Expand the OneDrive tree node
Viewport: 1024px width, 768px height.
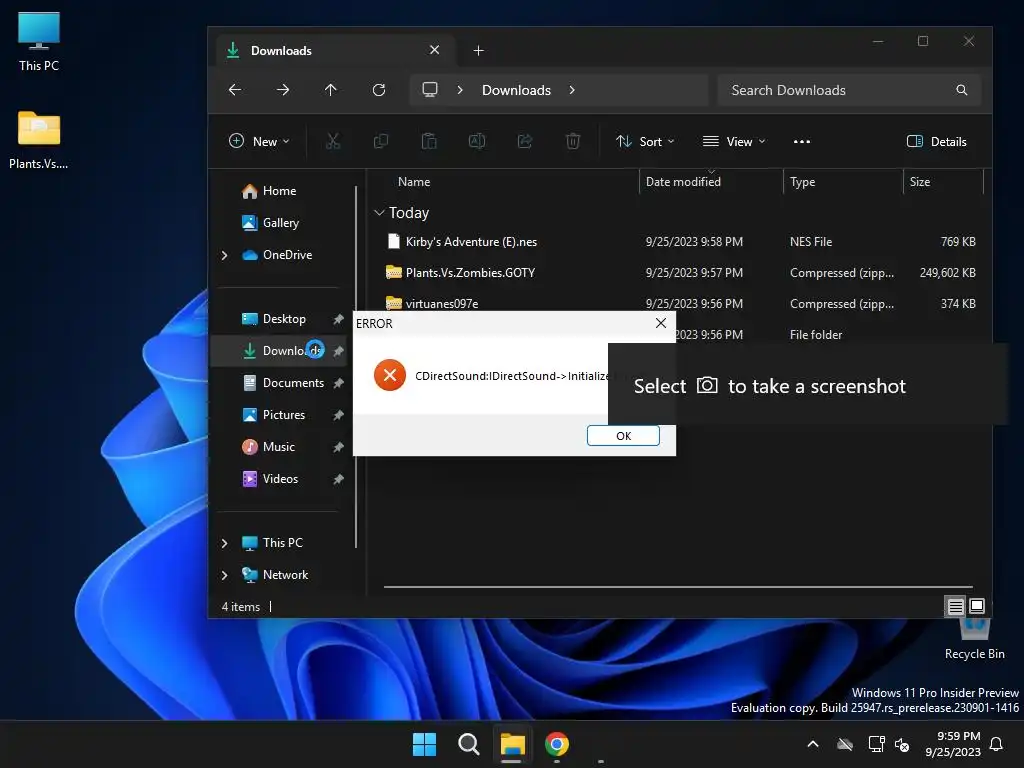pos(225,255)
